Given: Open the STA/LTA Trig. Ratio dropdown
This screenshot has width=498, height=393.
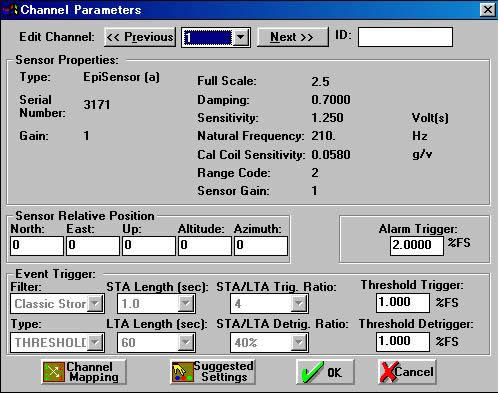Looking at the screenshot, I should pos(298,304).
